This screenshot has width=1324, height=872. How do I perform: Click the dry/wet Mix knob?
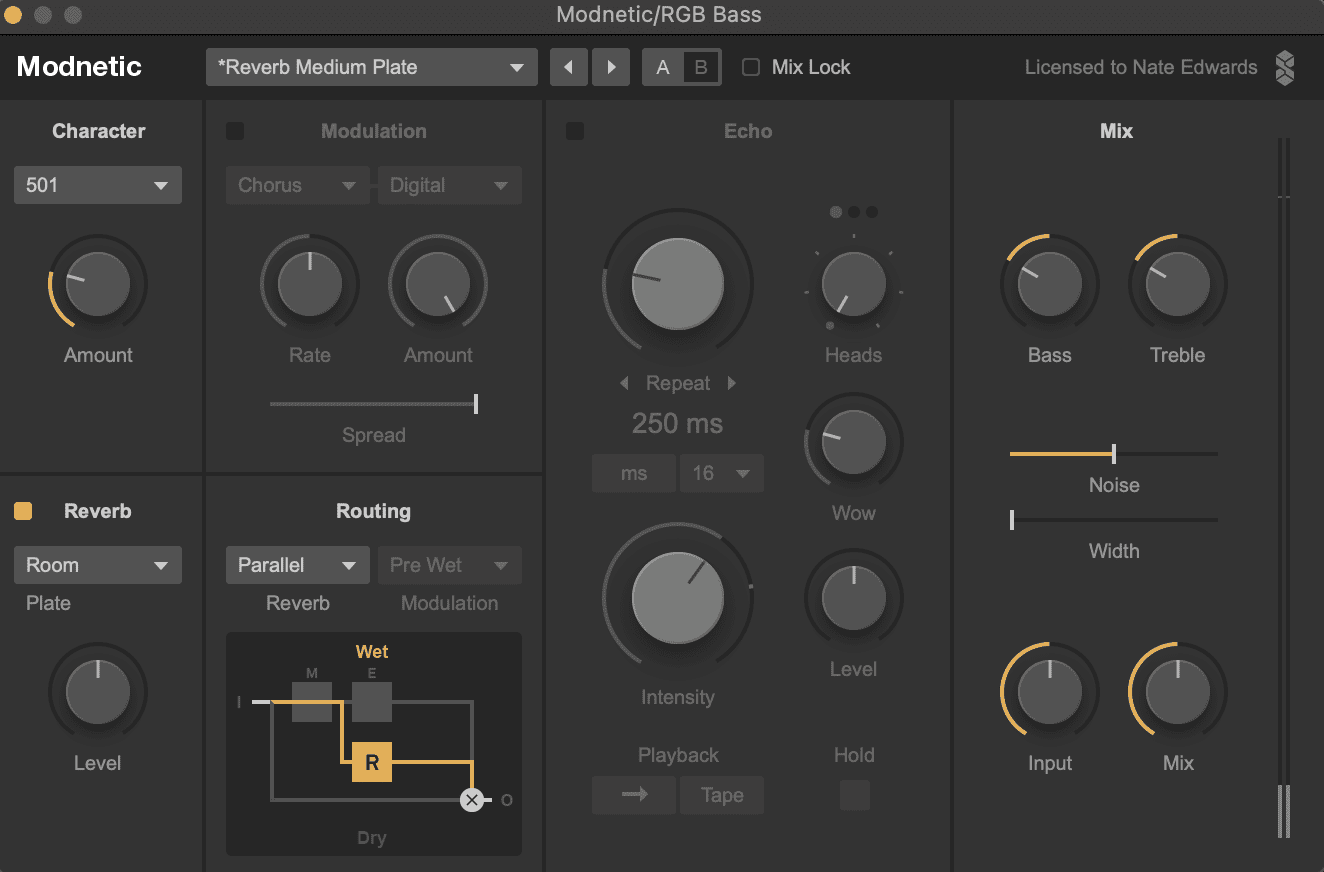click(1178, 692)
